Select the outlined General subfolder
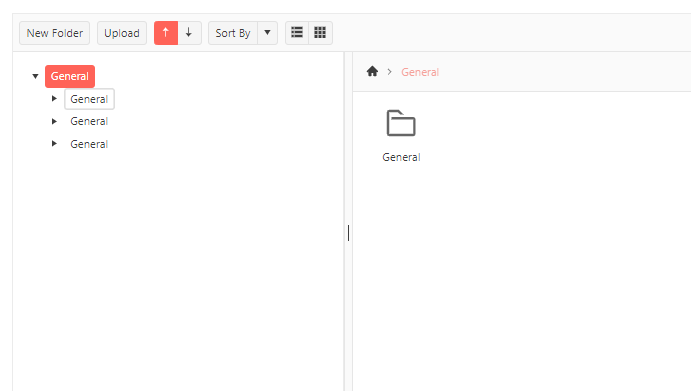Screen dimensions: 691x391 (x=89, y=99)
